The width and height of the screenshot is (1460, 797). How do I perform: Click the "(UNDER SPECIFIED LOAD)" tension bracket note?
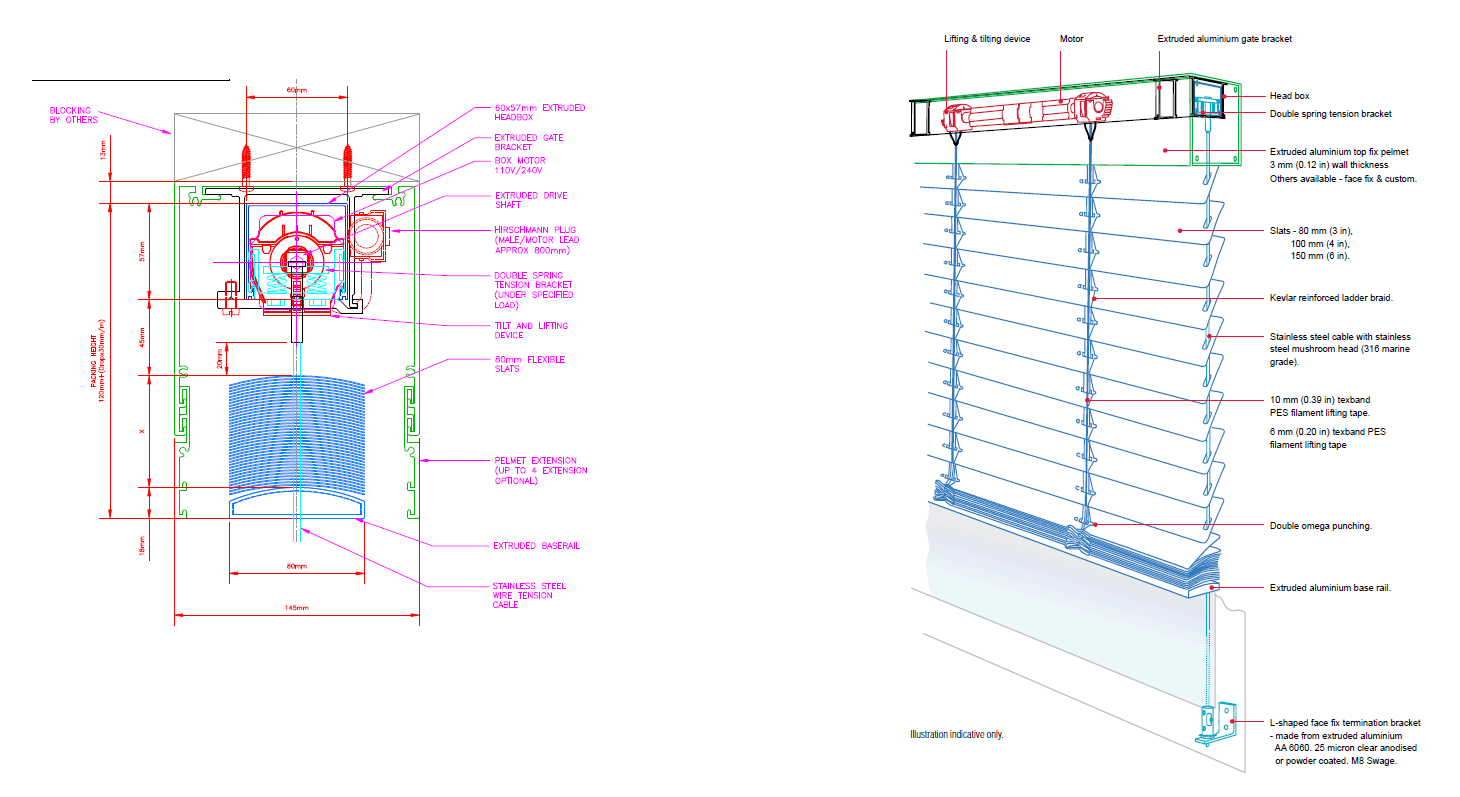point(534,300)
